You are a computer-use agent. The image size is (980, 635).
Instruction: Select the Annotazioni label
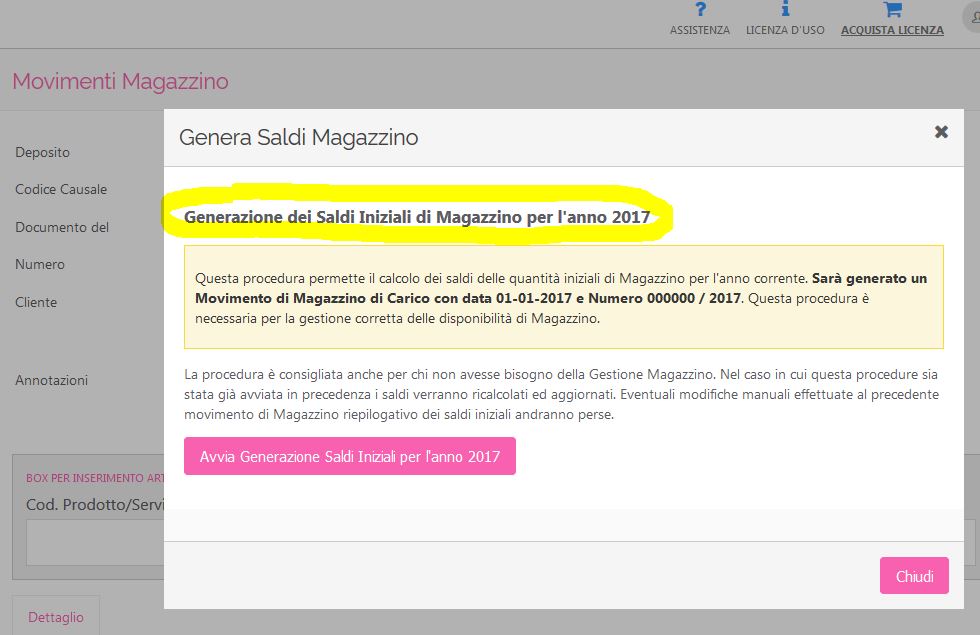tap(51, 380)
